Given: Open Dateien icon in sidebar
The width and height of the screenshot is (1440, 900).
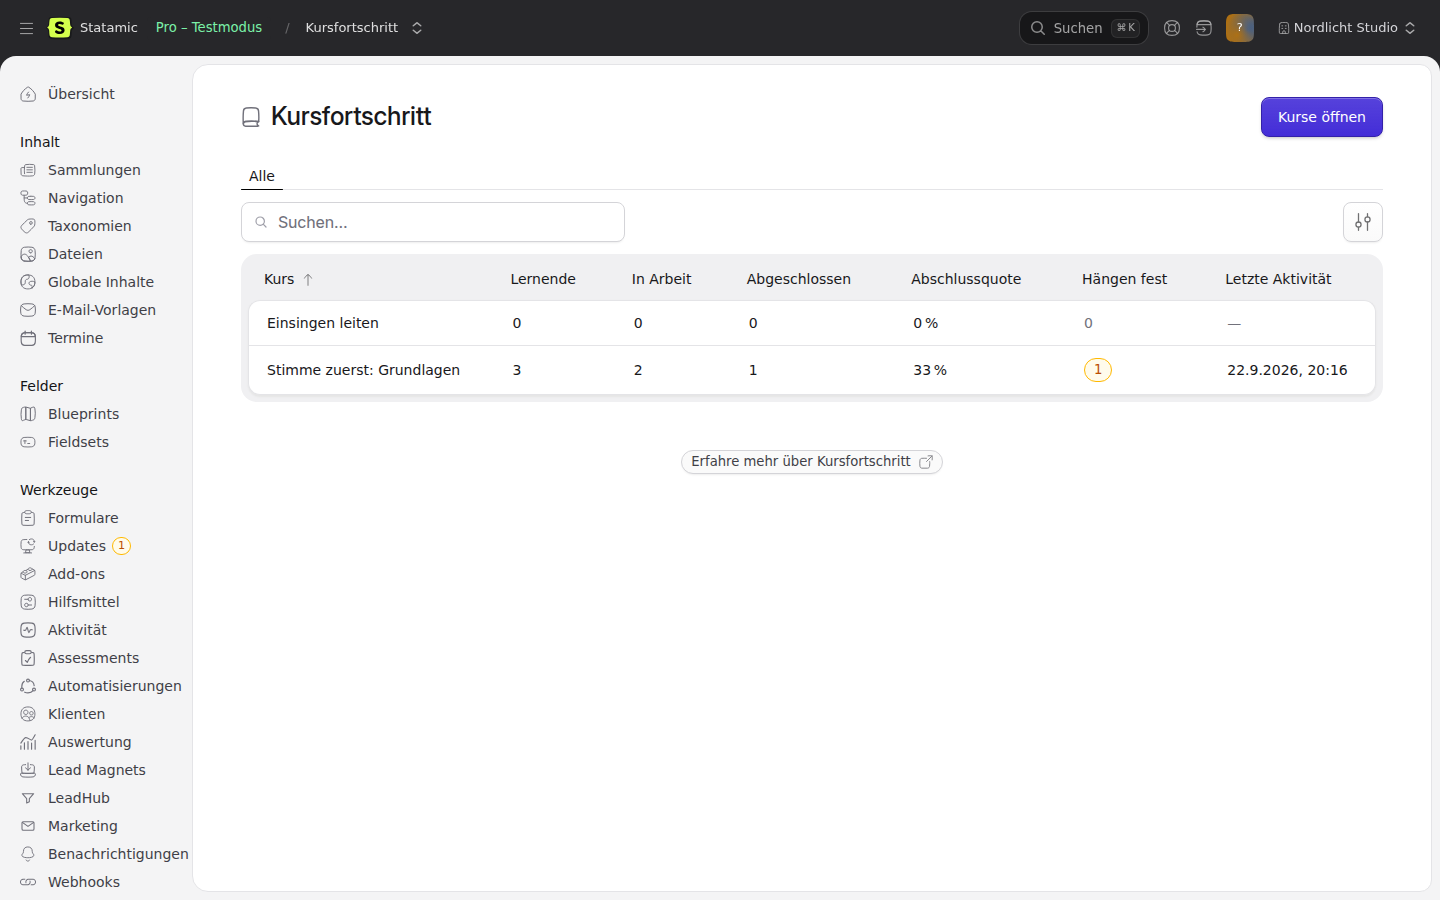Looking at the screenshot, I should (28, 254).
